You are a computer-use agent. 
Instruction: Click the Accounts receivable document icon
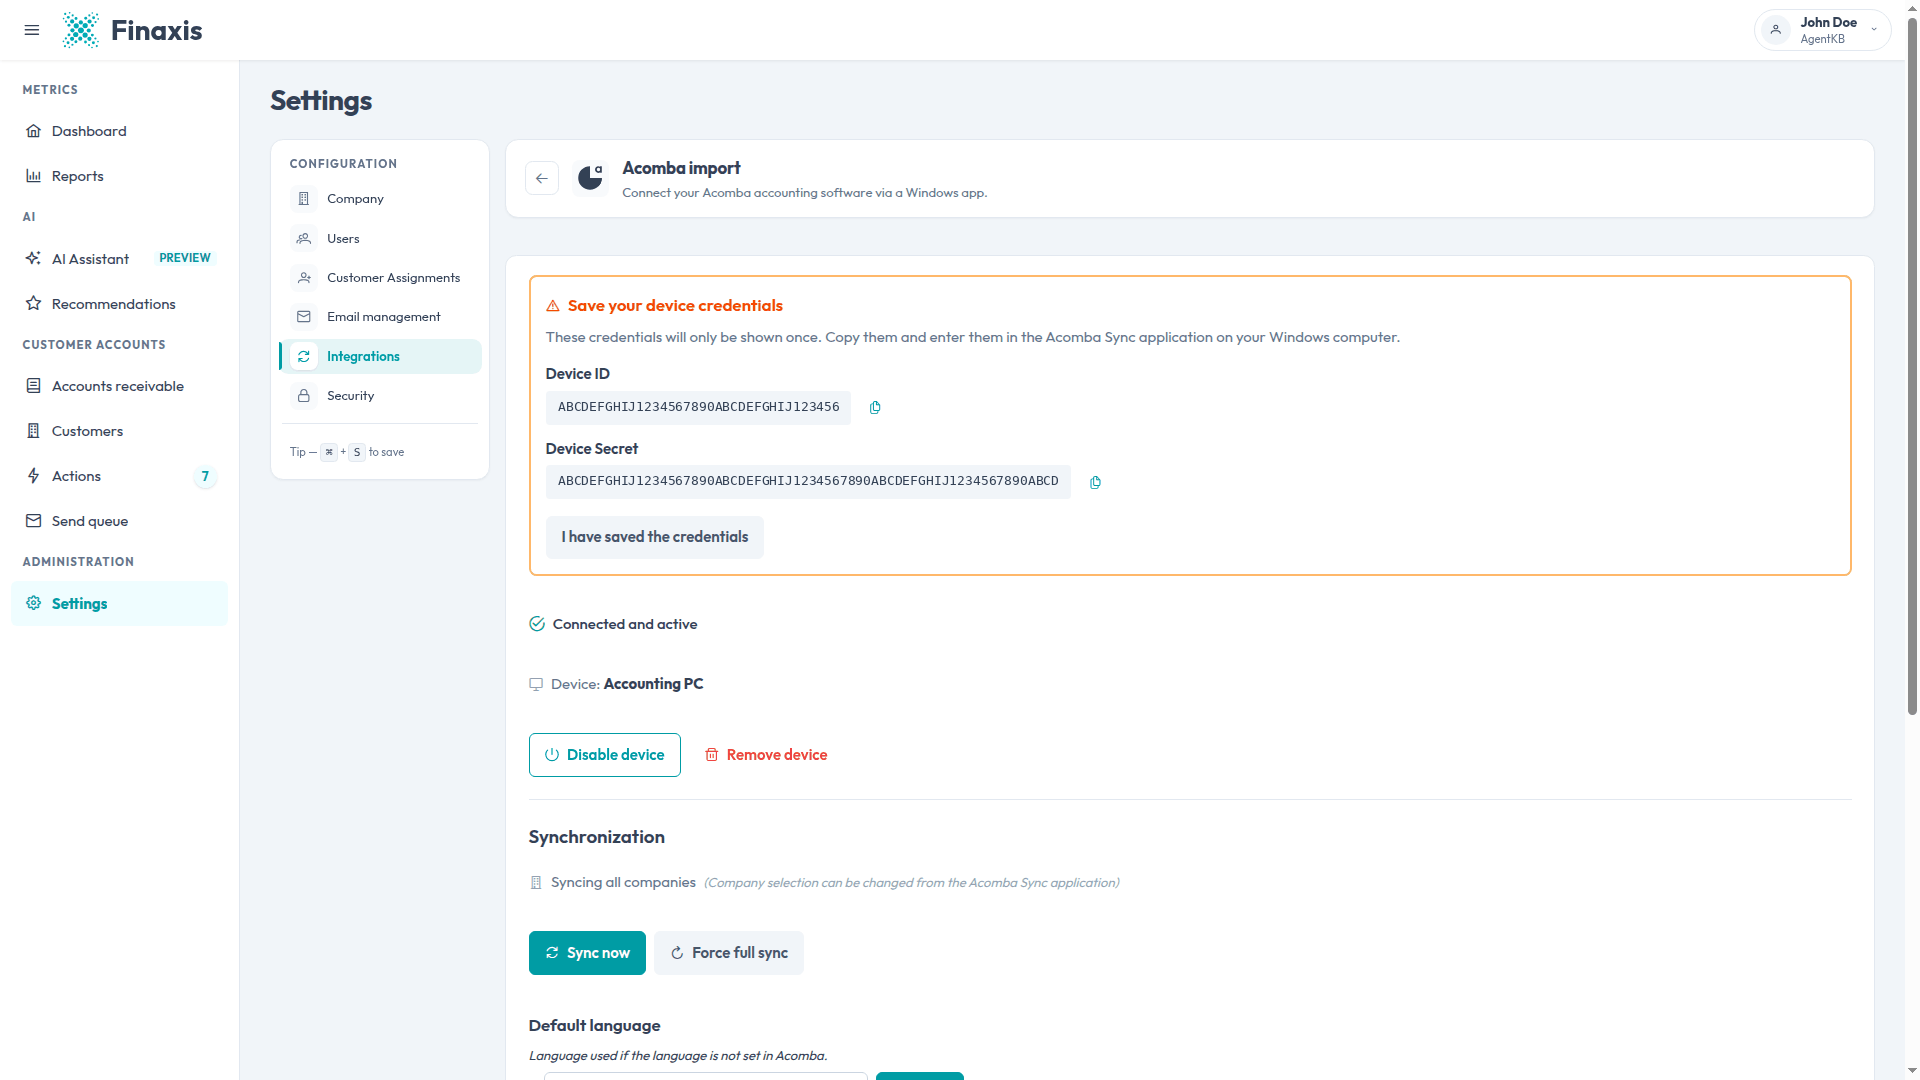34,386
